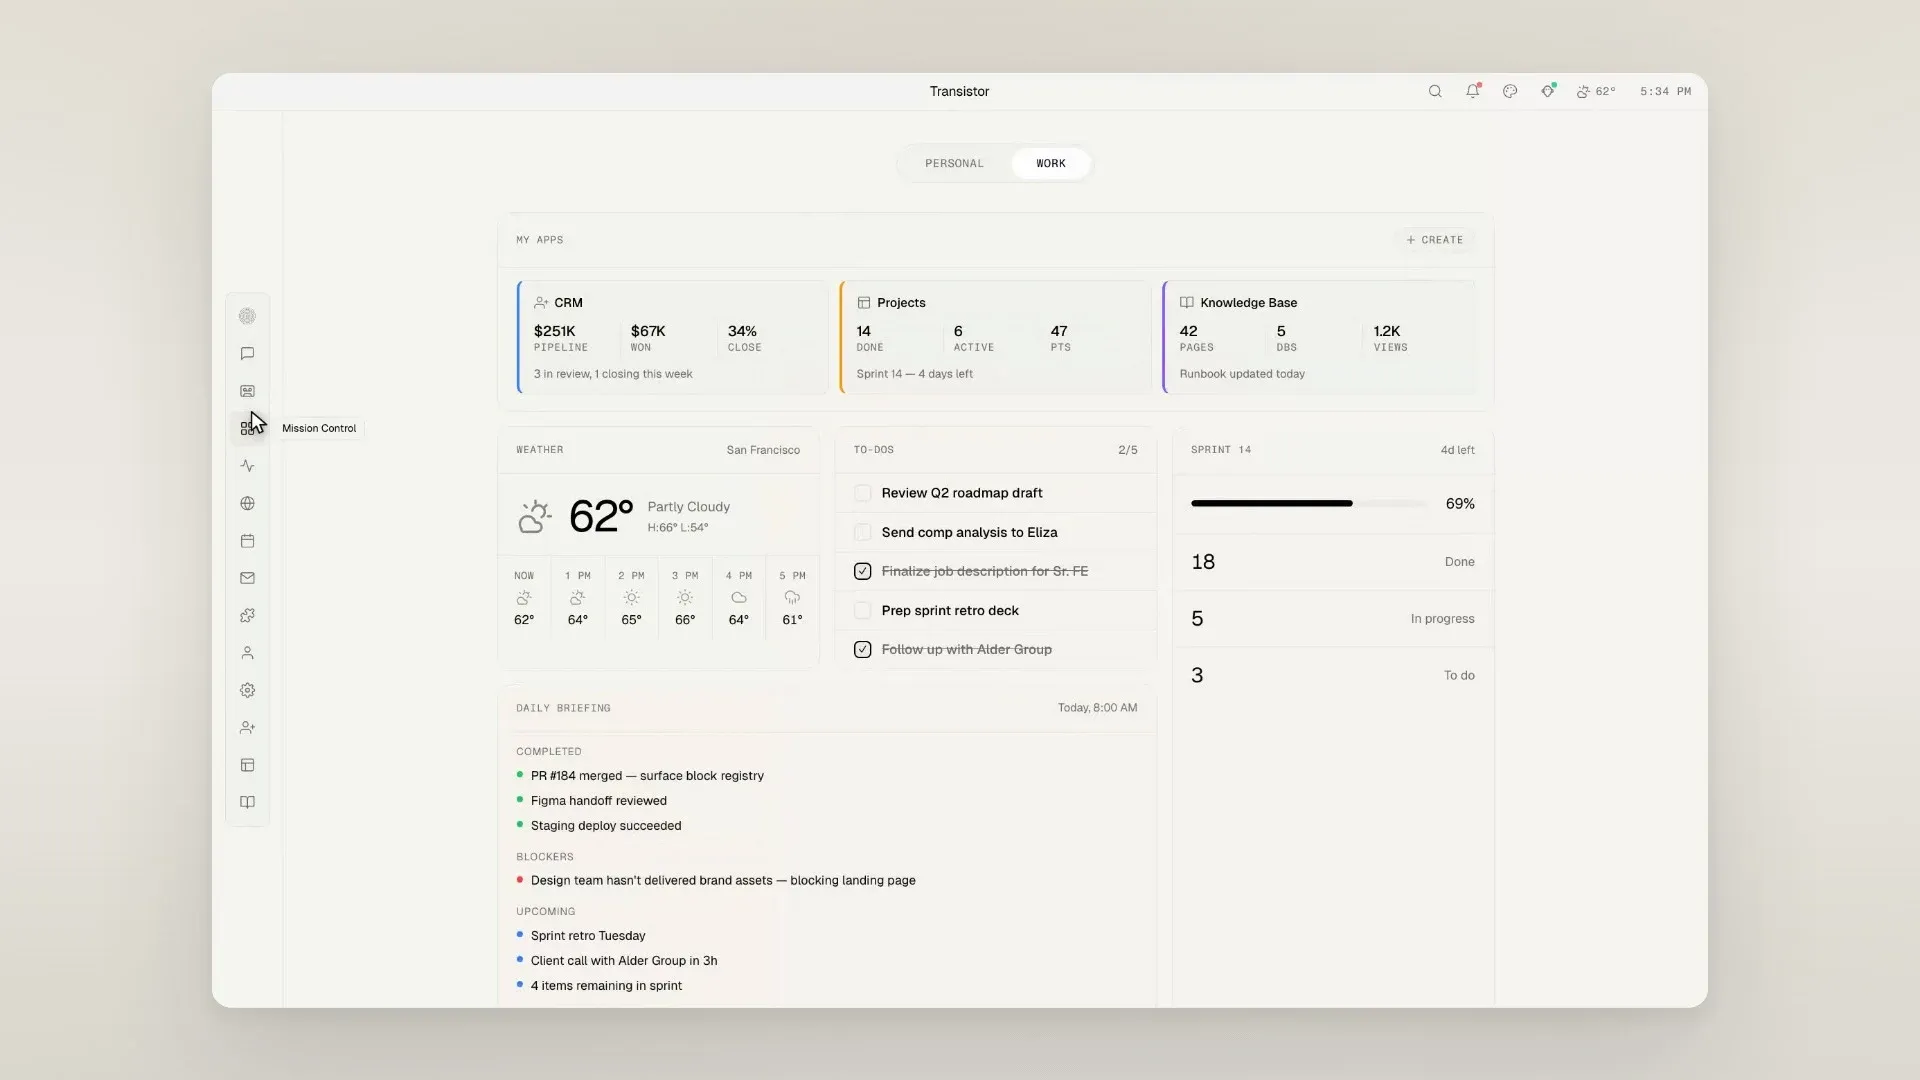
Task: Click the Create button in My Apps
Action: pos(1434,240)
